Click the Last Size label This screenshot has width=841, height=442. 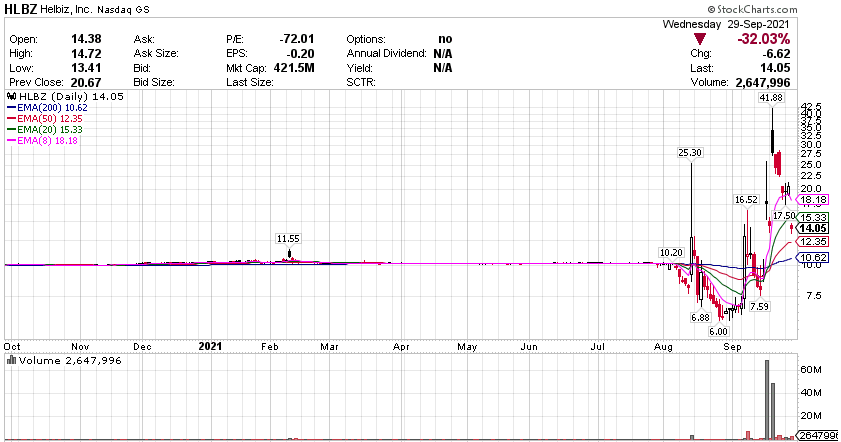249,83
